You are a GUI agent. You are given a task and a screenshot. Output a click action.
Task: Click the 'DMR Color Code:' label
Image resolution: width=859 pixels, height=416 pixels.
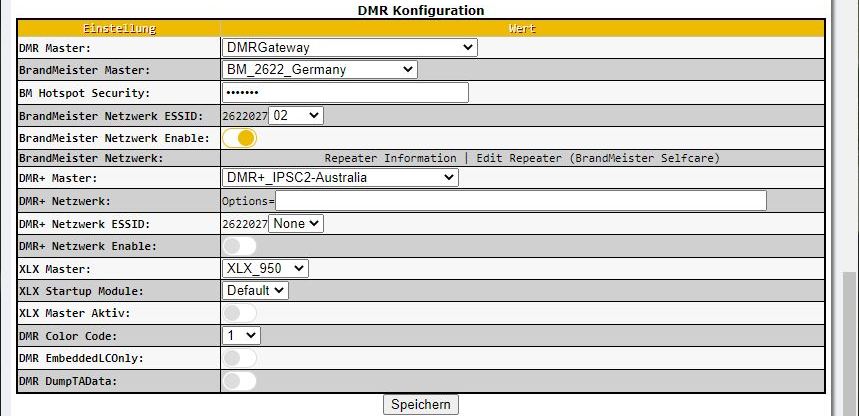[68, 336]
